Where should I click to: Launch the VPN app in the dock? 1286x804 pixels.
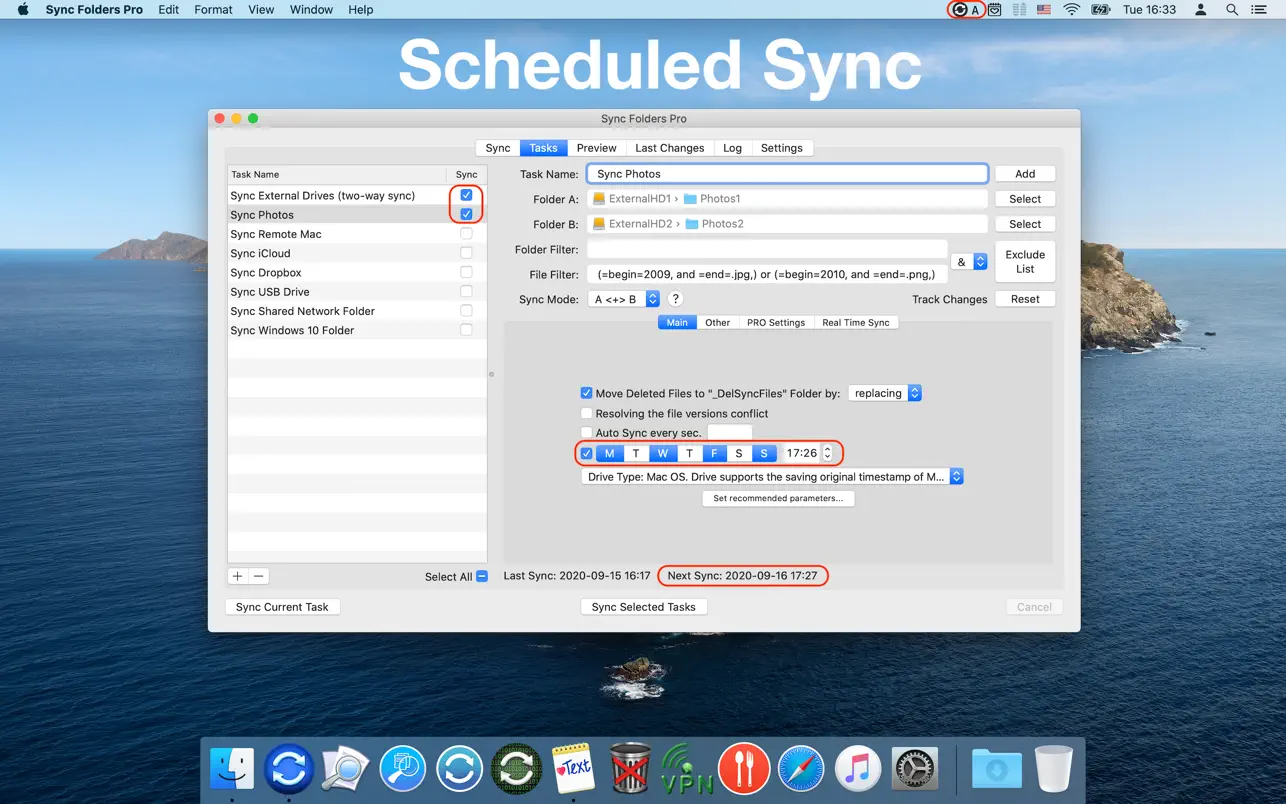[x=688, y=768]
